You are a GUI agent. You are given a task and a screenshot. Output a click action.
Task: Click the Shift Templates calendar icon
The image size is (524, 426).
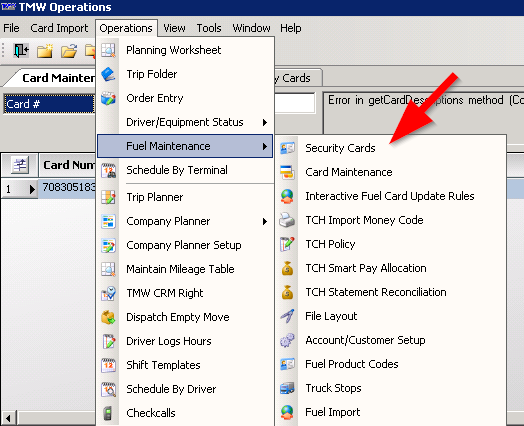tap(108, 366)
